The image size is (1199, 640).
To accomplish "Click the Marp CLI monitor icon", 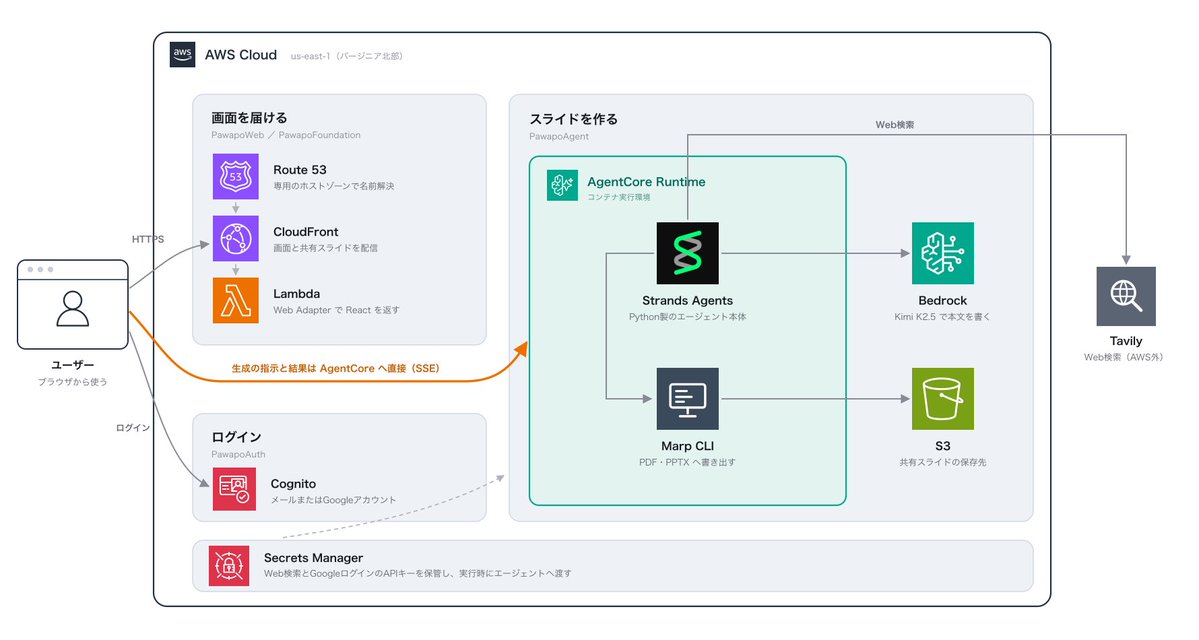I will coord(687,398).
